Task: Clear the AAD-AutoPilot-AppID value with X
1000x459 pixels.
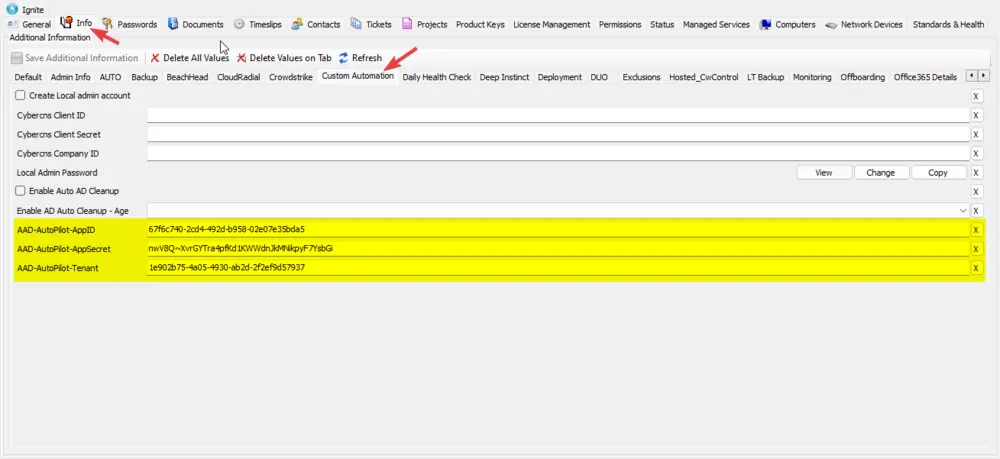Action: pos(976,230)
